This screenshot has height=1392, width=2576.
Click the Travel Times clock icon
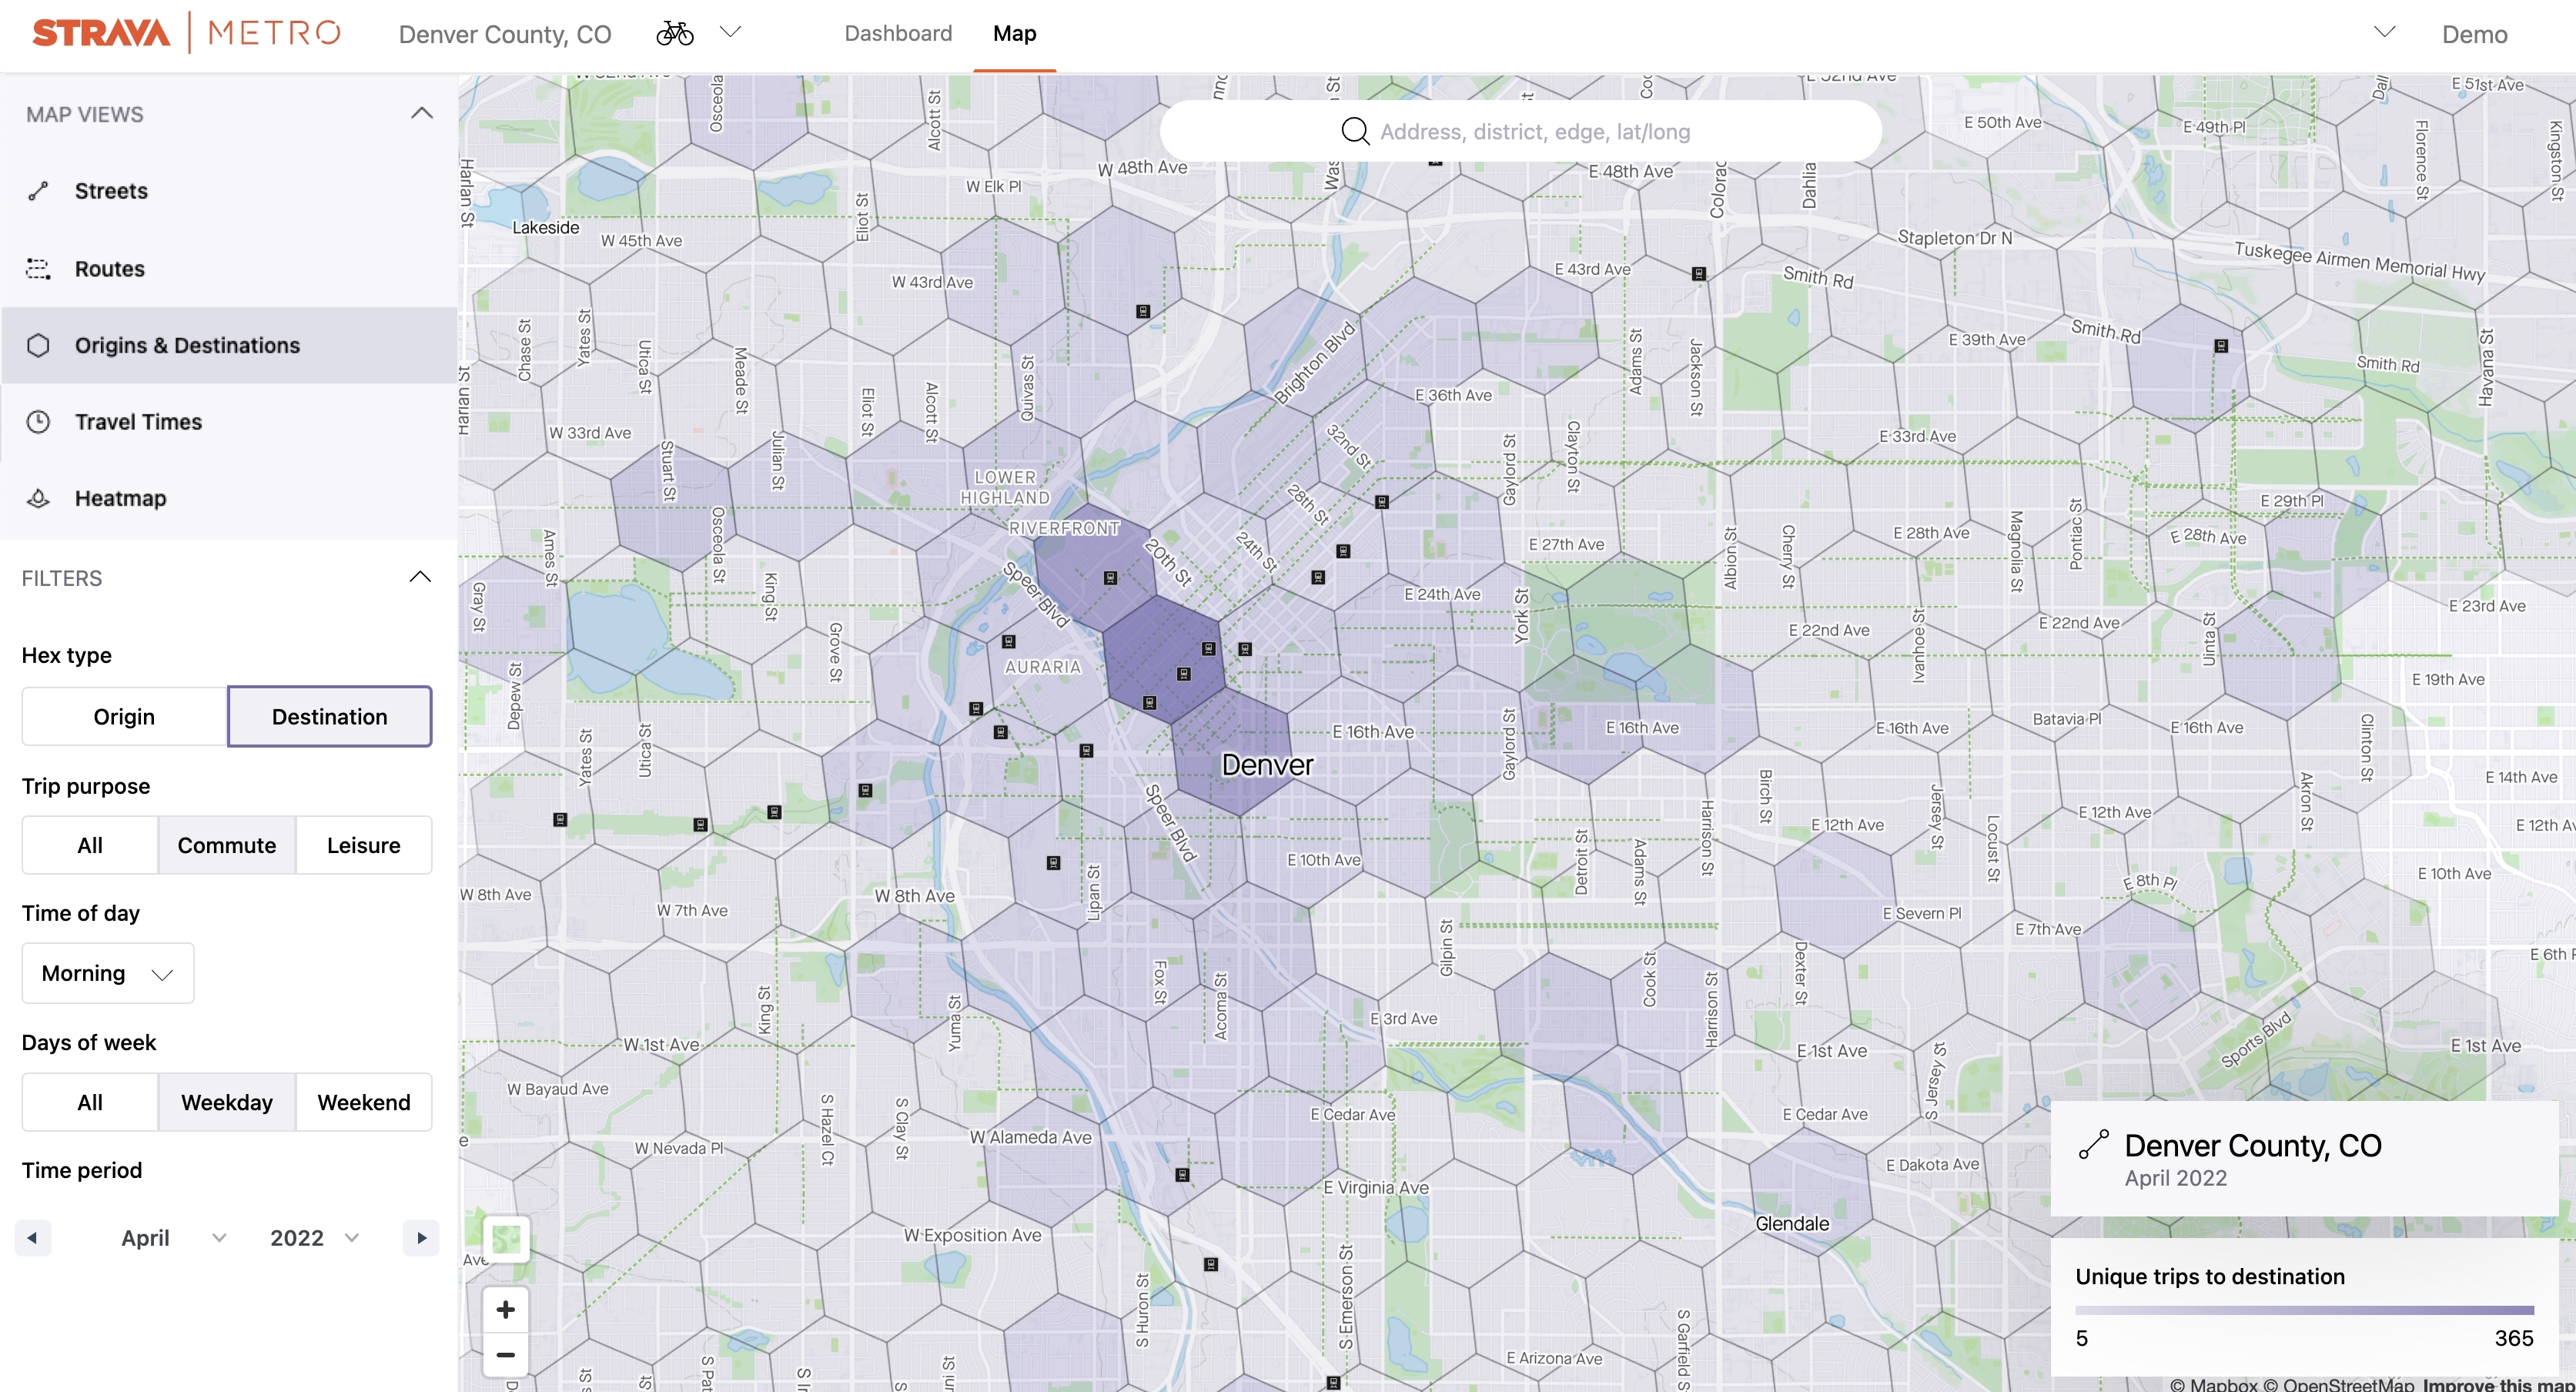38,422
